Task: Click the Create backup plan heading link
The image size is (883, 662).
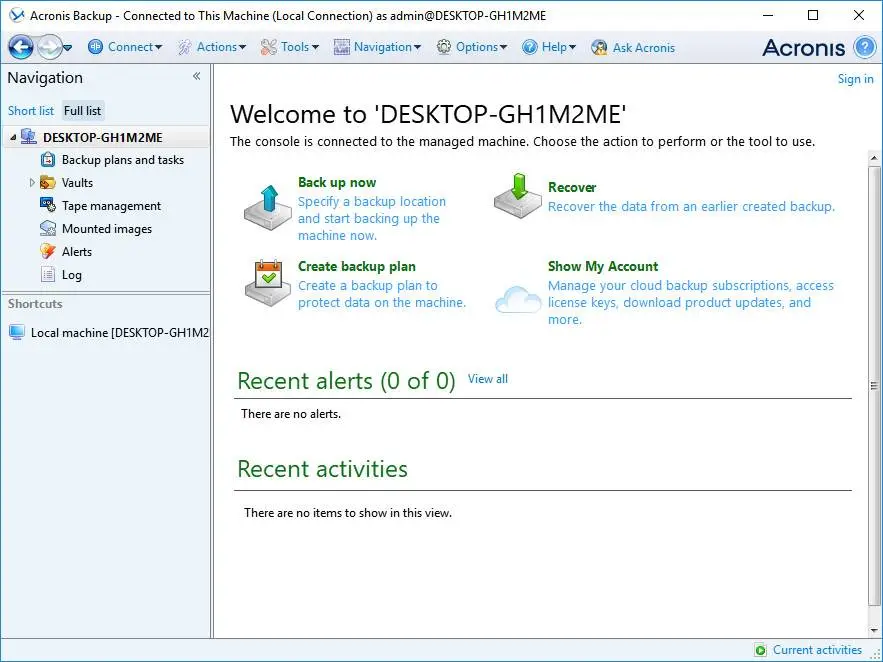Action: coord(356,266)
